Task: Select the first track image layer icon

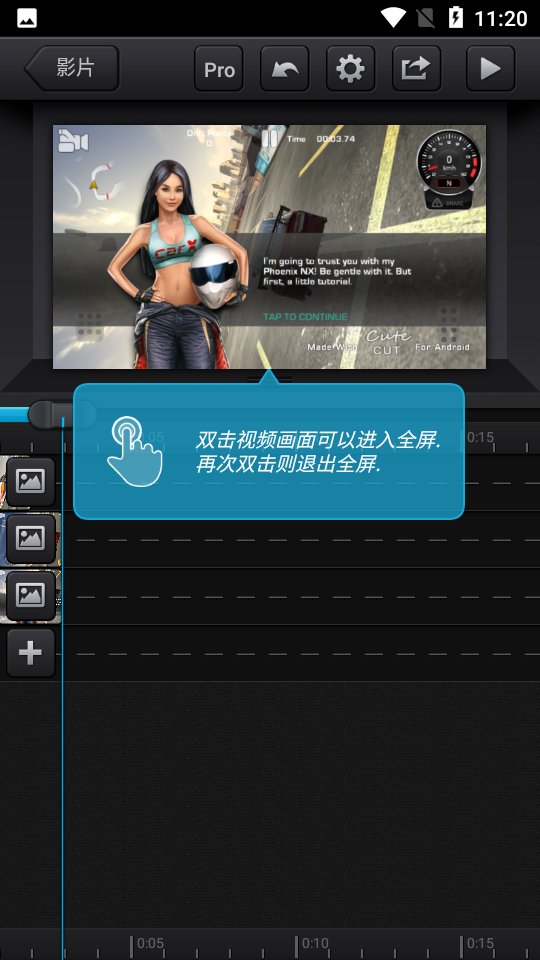Action: [x=31, y=482]
